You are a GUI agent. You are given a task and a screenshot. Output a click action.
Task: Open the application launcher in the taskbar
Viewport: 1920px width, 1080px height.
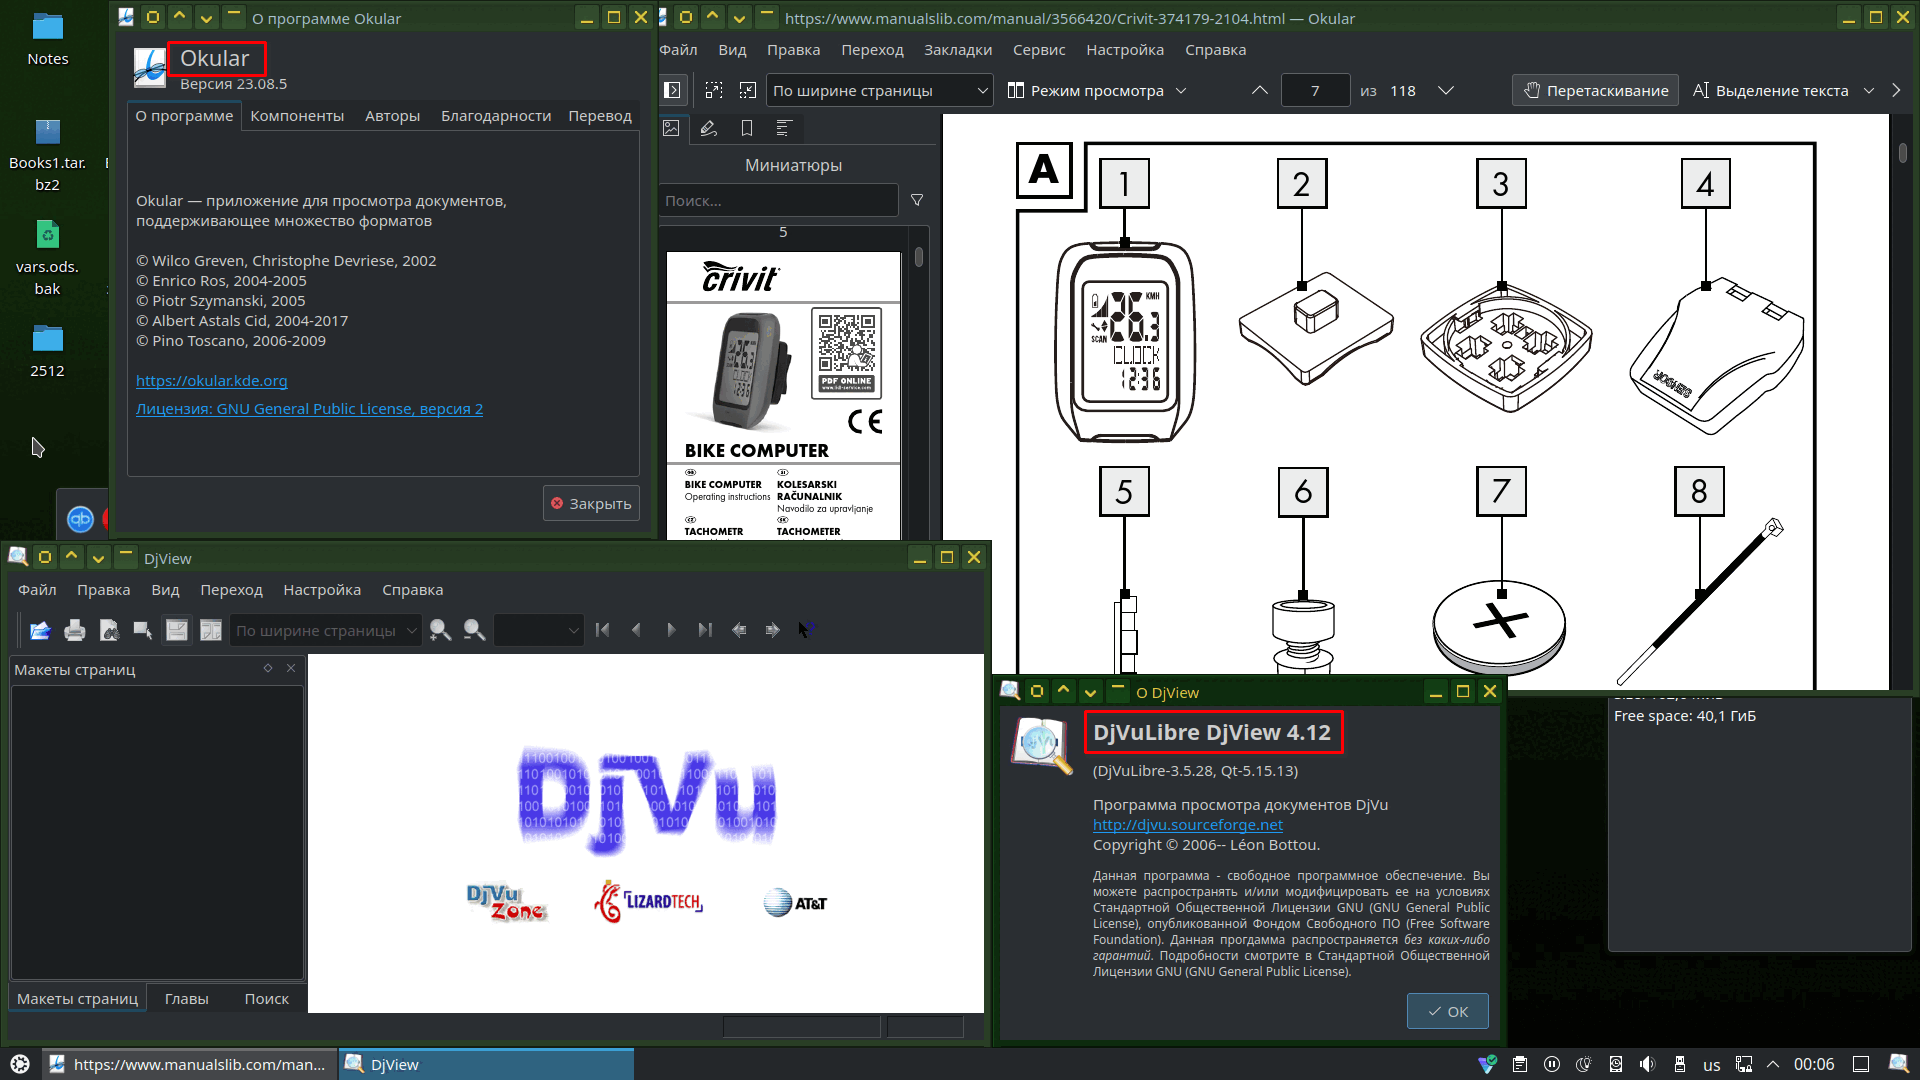click(20, 1064)
